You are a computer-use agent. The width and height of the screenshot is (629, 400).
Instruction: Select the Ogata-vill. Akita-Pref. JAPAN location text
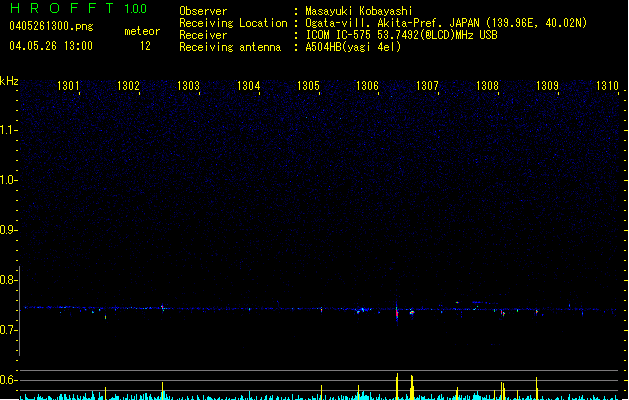pos(446,23)
